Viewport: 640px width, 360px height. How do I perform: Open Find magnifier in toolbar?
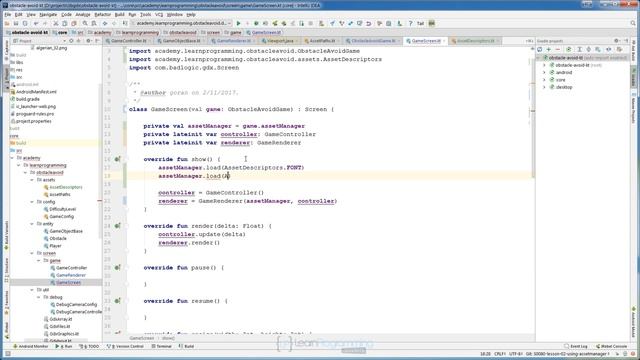[85, 23]
